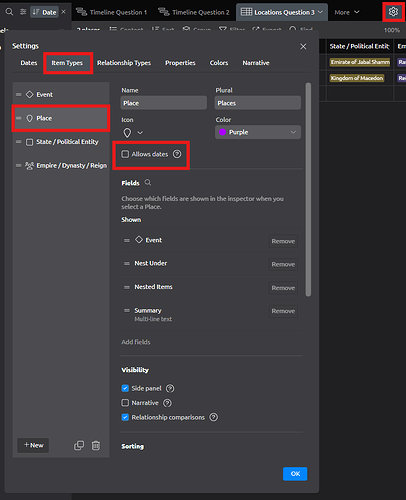
Task: Switch to the Relationship Types tab
Action: [x=124, y=63]
